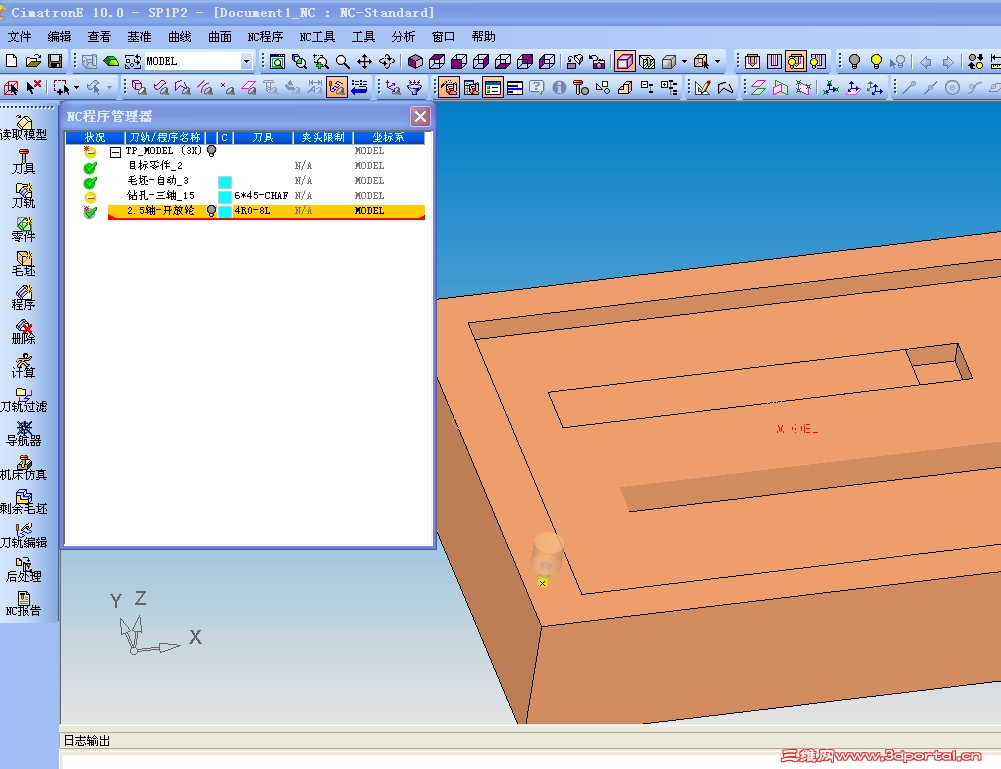The width and height of the screenshot is (1001, 769).
Task: Toggle visibility bulb on 2.5轴-开放轮 row
Action: point(211,211)
